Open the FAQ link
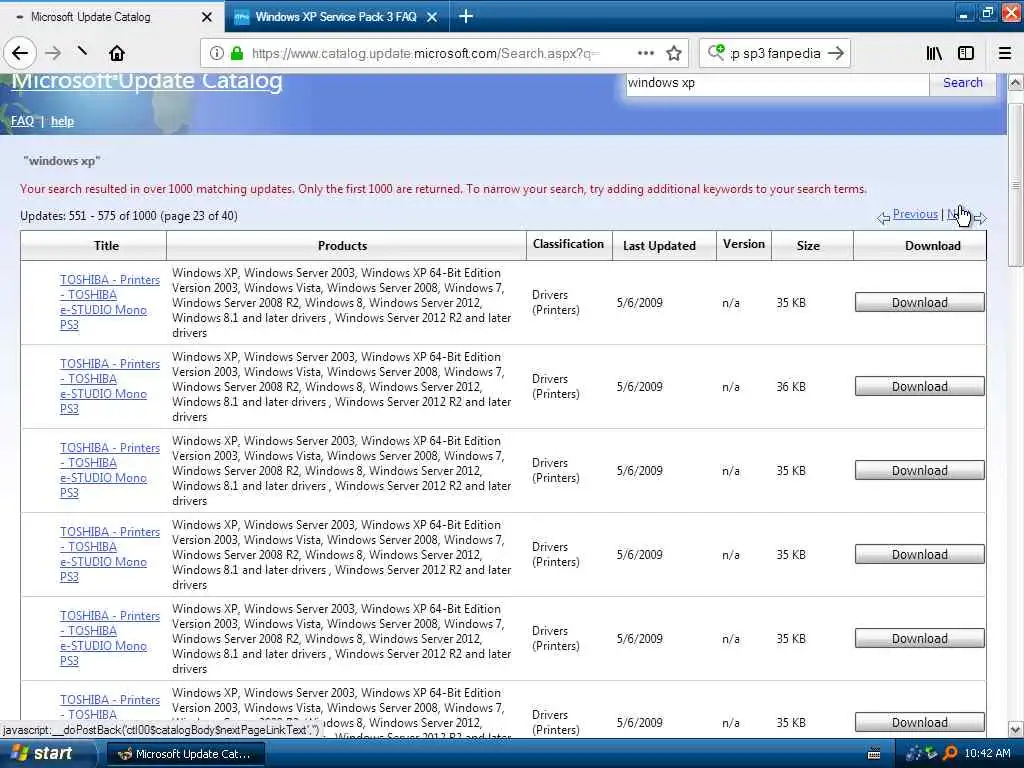 (22, 121)
